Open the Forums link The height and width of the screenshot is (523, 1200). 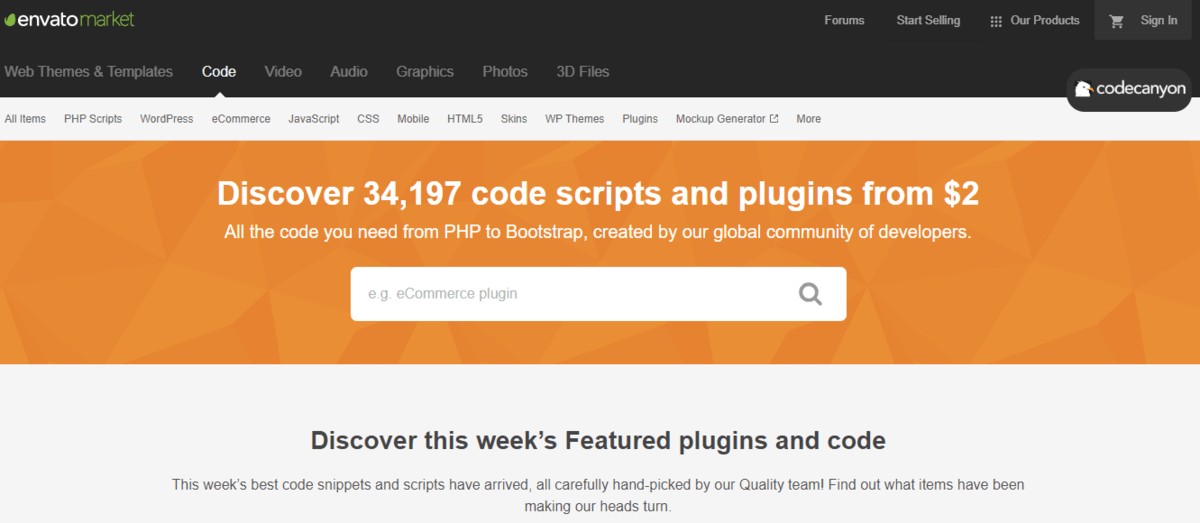(x=844, y=20)
